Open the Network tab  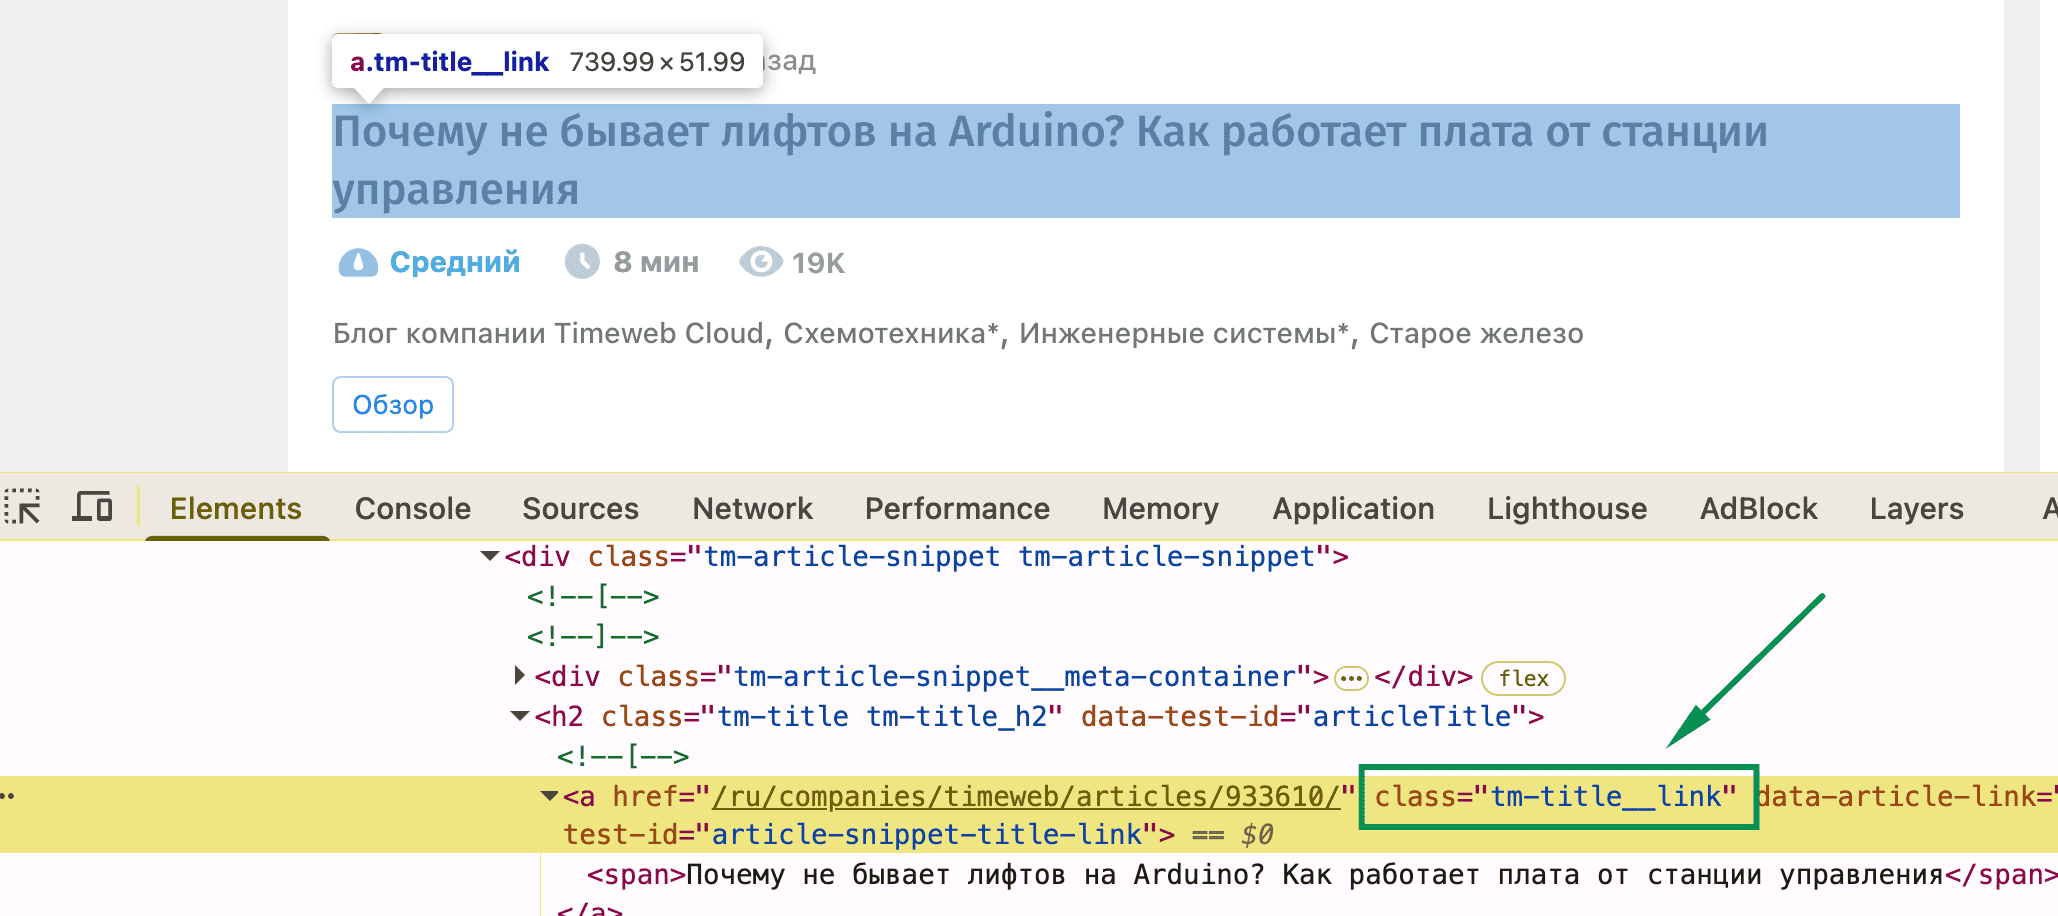click(752, 509)
